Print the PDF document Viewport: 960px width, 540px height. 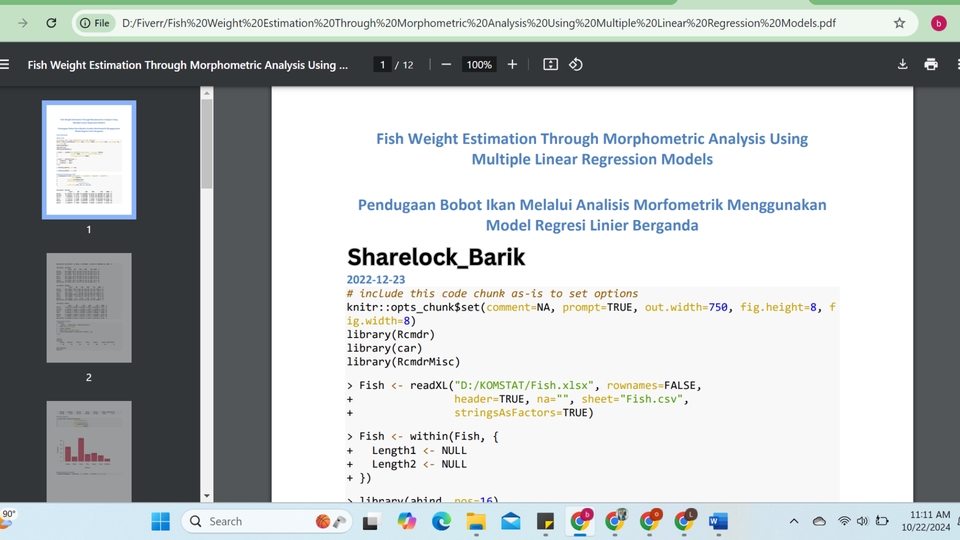point(931,64)
